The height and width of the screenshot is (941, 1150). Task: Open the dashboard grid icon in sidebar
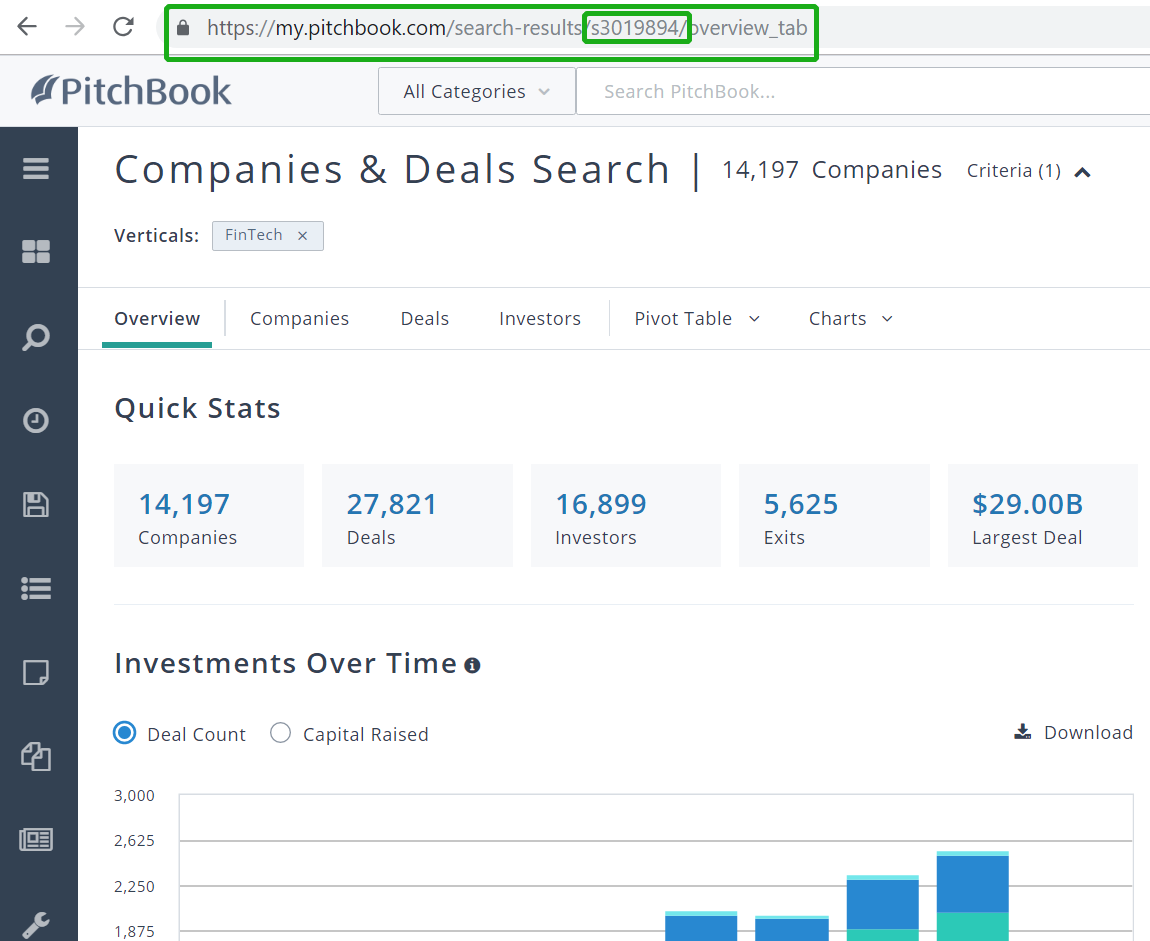(x=37, y=252)
